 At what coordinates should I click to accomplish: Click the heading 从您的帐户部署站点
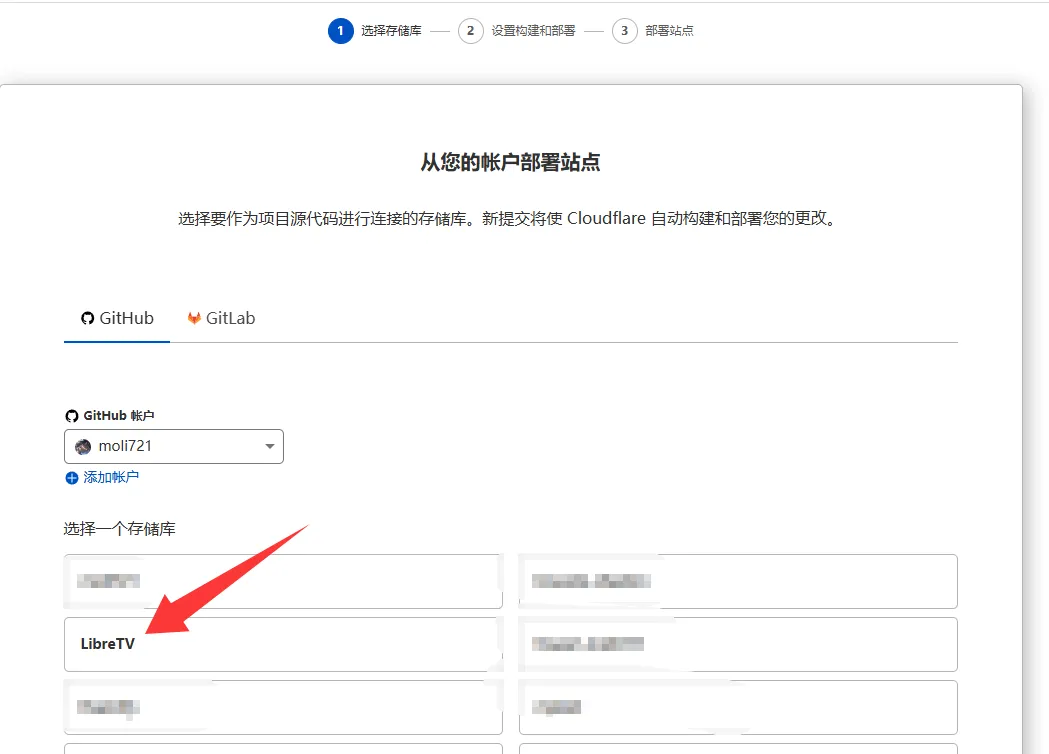click(510, 162)
